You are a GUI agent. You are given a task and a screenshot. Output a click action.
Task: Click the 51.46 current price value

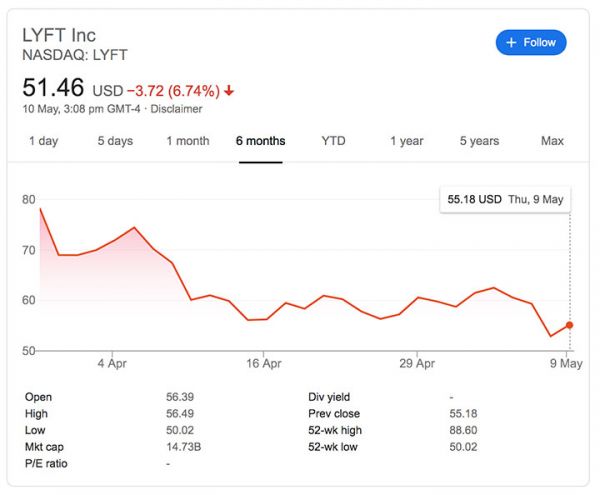pyautogui.click(x=54, y=88)
